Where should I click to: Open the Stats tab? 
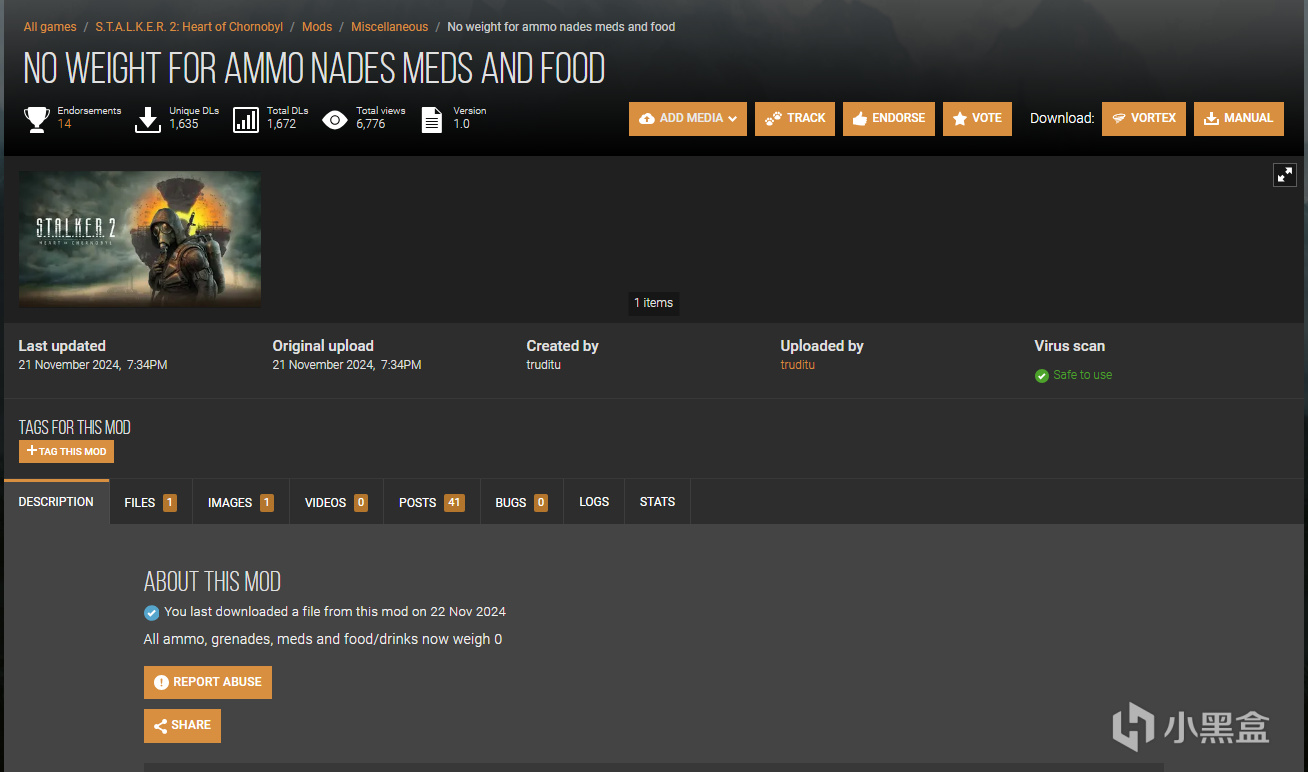tap(657, 502)
